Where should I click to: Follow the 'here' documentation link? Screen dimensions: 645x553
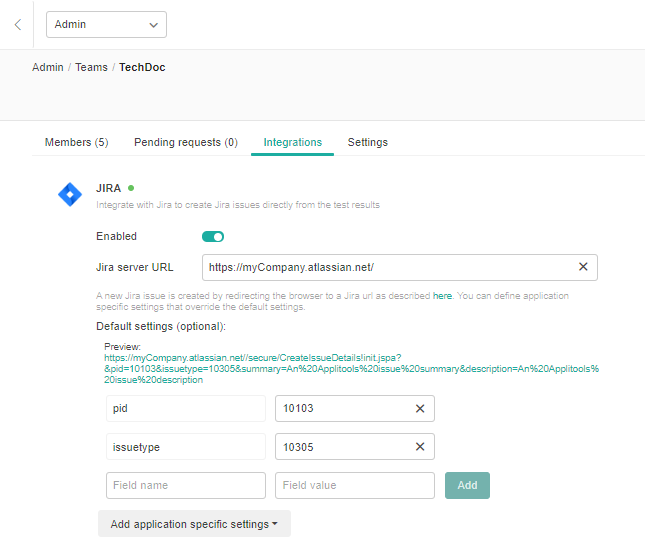[x=442, y=296]
